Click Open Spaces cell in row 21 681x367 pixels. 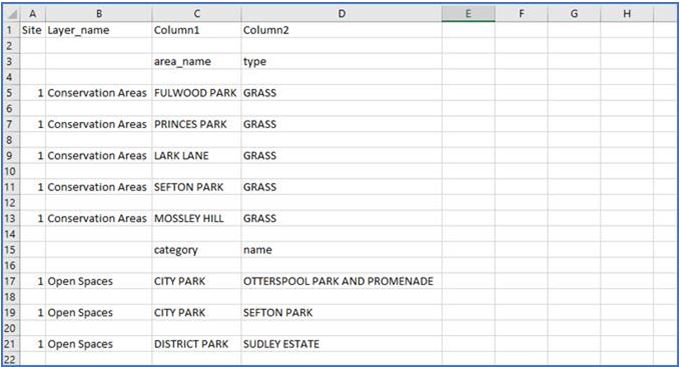click(99, 344)
